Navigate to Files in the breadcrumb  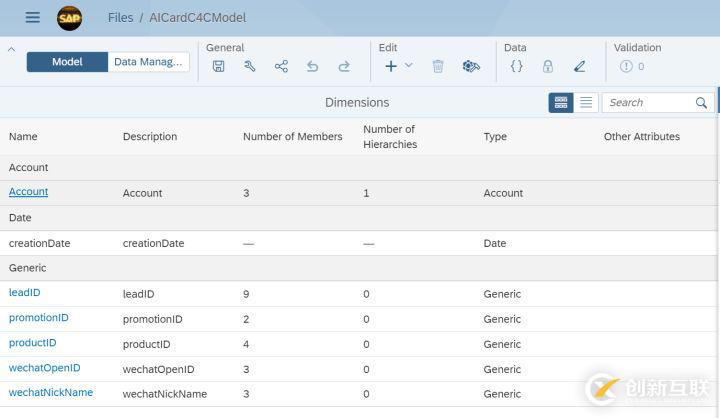click(x=120, y=18)
